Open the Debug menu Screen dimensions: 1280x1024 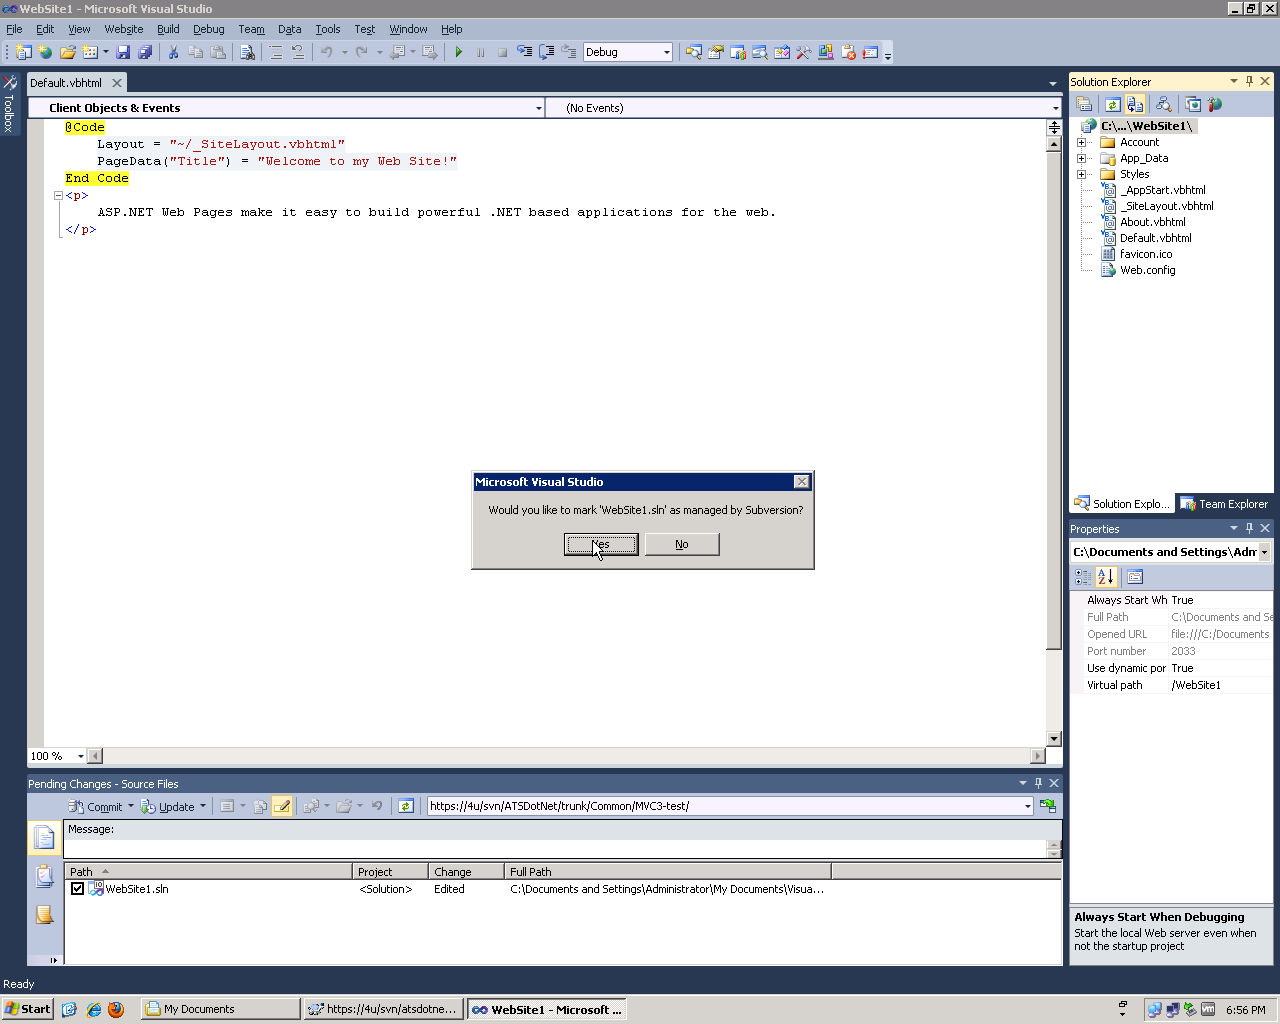[x=209, y=29]
